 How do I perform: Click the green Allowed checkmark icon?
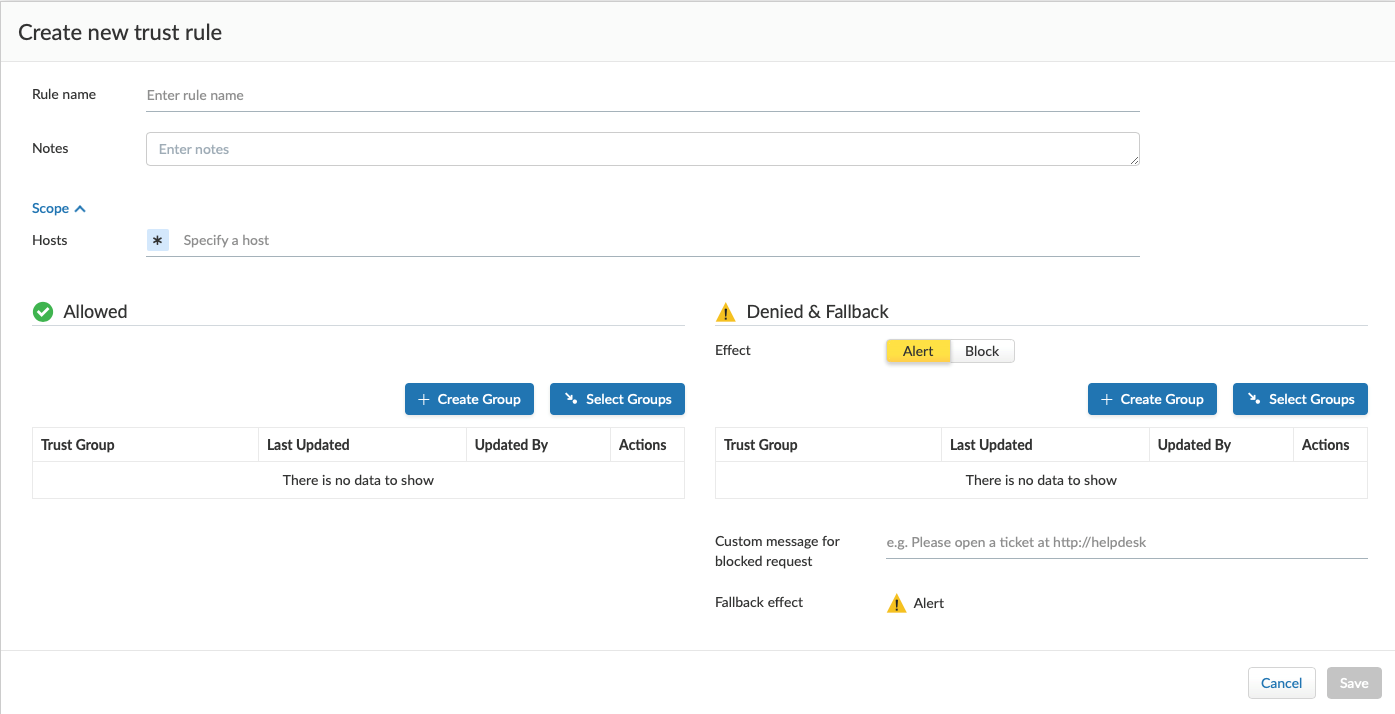coord(43,312)
